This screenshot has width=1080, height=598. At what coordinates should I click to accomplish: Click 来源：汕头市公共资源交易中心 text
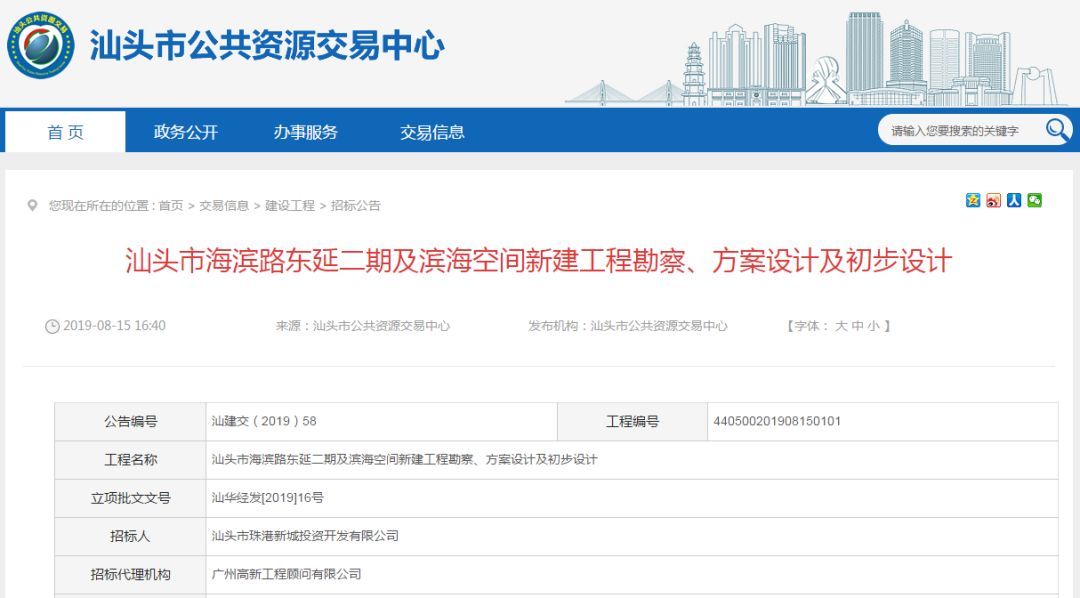pyautogui.click(x=363, y=326)
